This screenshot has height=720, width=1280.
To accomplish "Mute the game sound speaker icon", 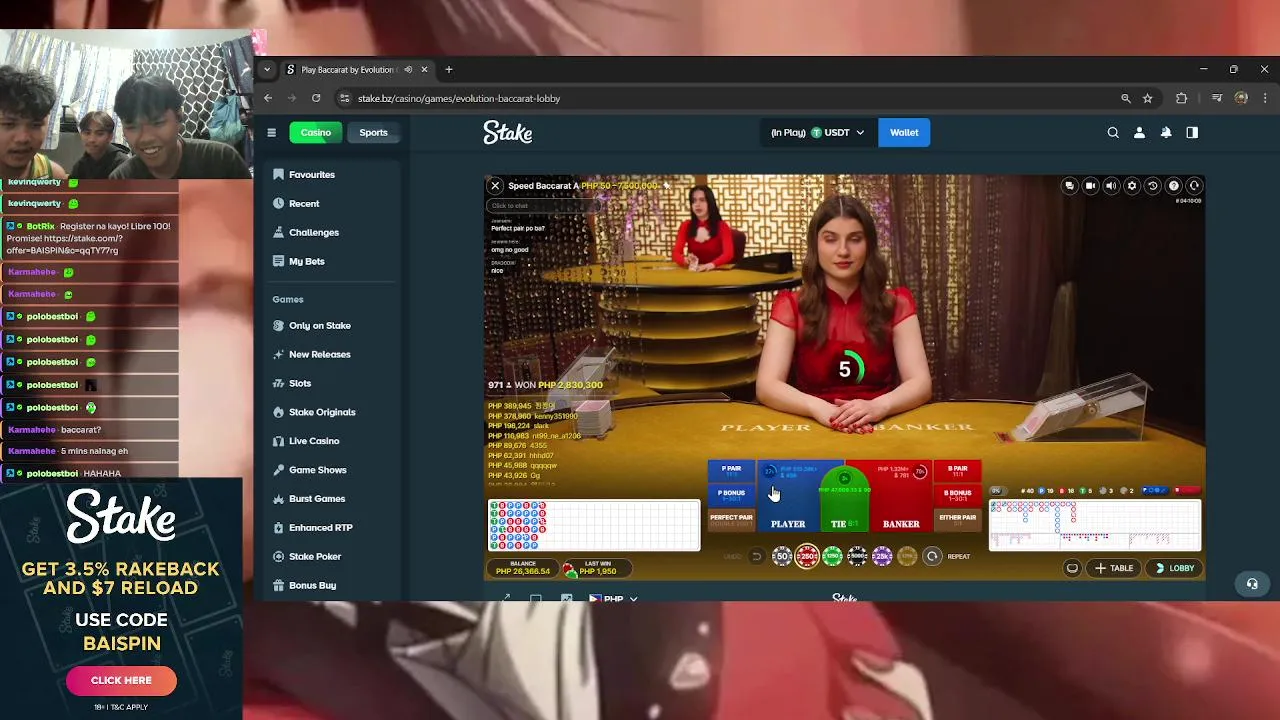I will coord(1111,186).
